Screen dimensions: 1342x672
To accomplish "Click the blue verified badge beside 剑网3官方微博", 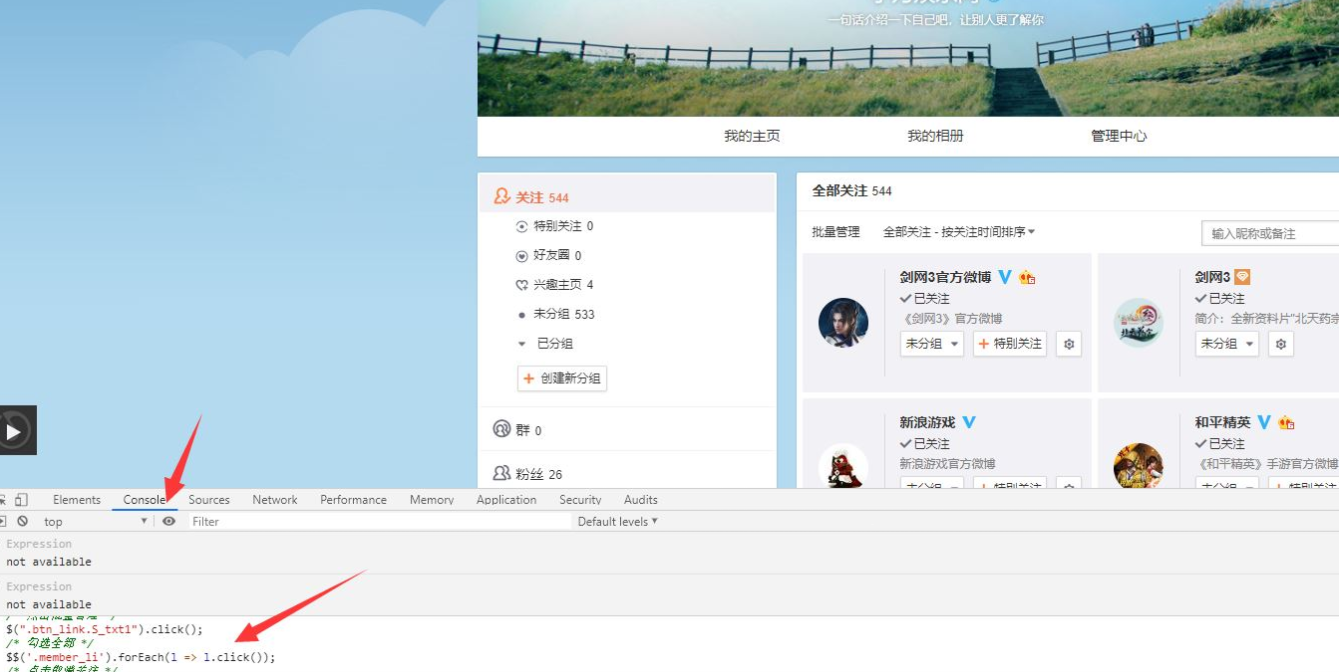I will [x=1005, y=277].
